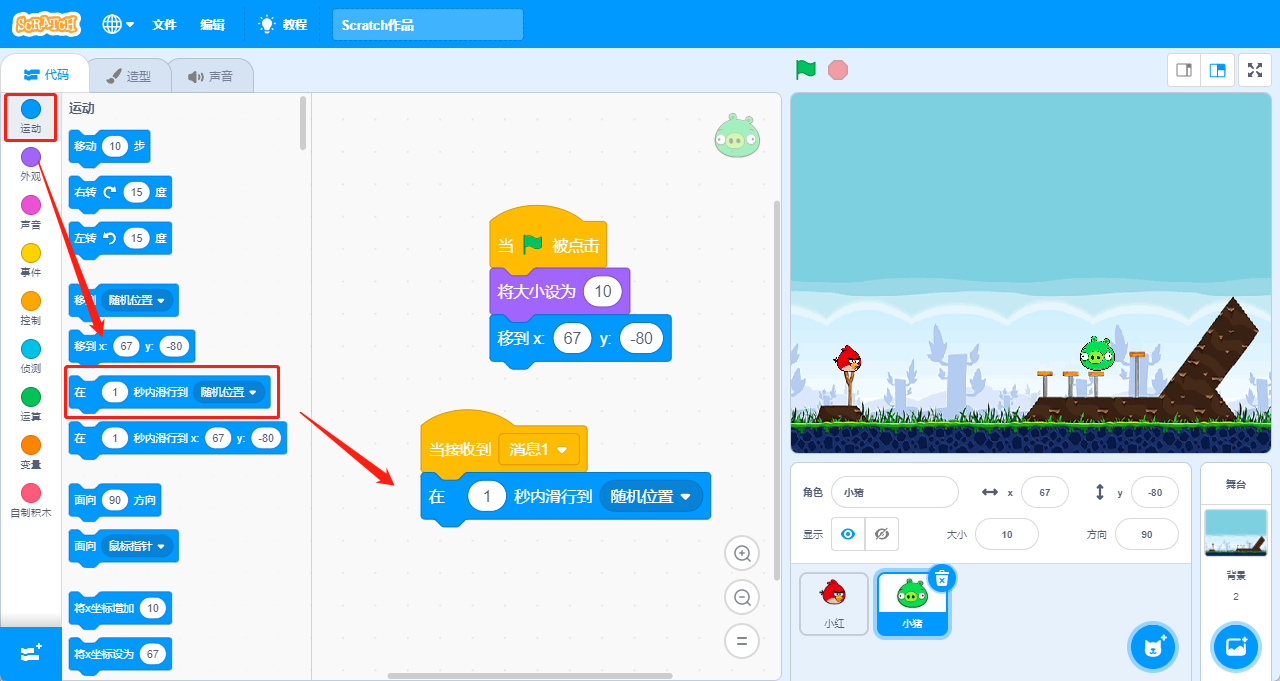Screen dimensions: 1280x681
Task: Select the 外观 block category
Action: 31,164
